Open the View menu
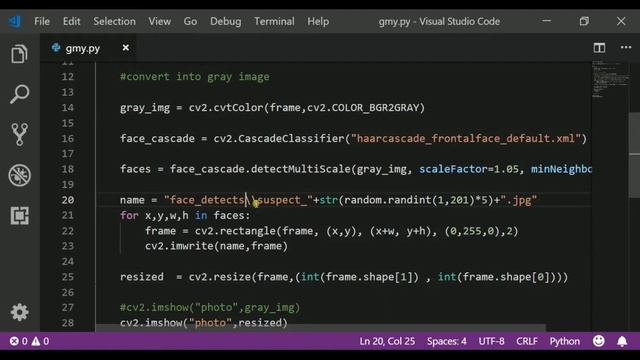Screen dimensions: 640x360 160,21
